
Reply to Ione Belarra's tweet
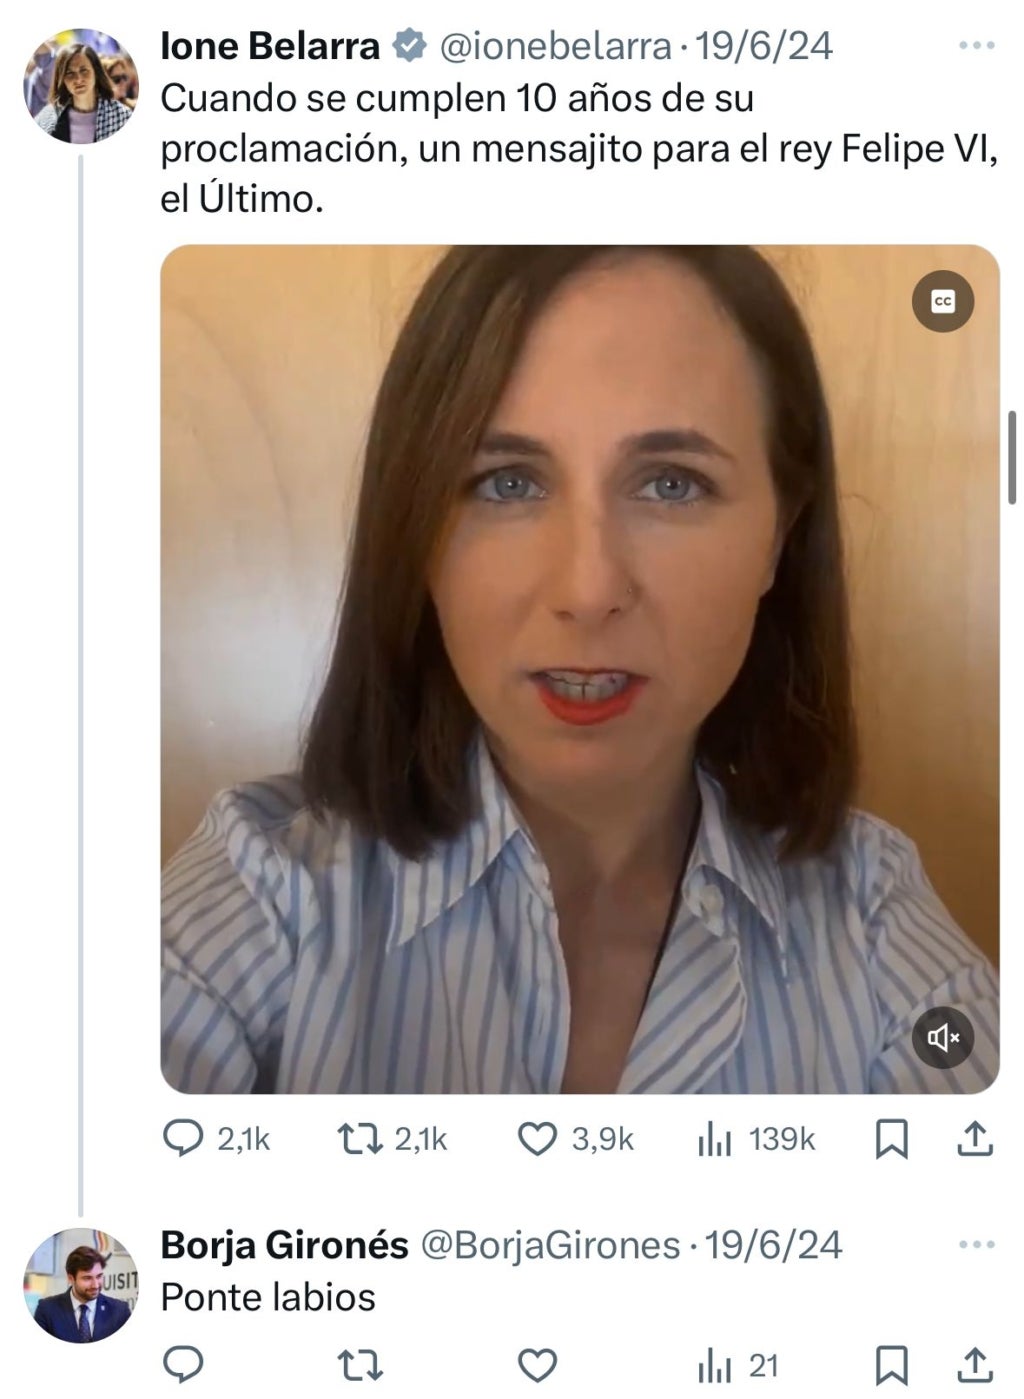[183, 1138]
